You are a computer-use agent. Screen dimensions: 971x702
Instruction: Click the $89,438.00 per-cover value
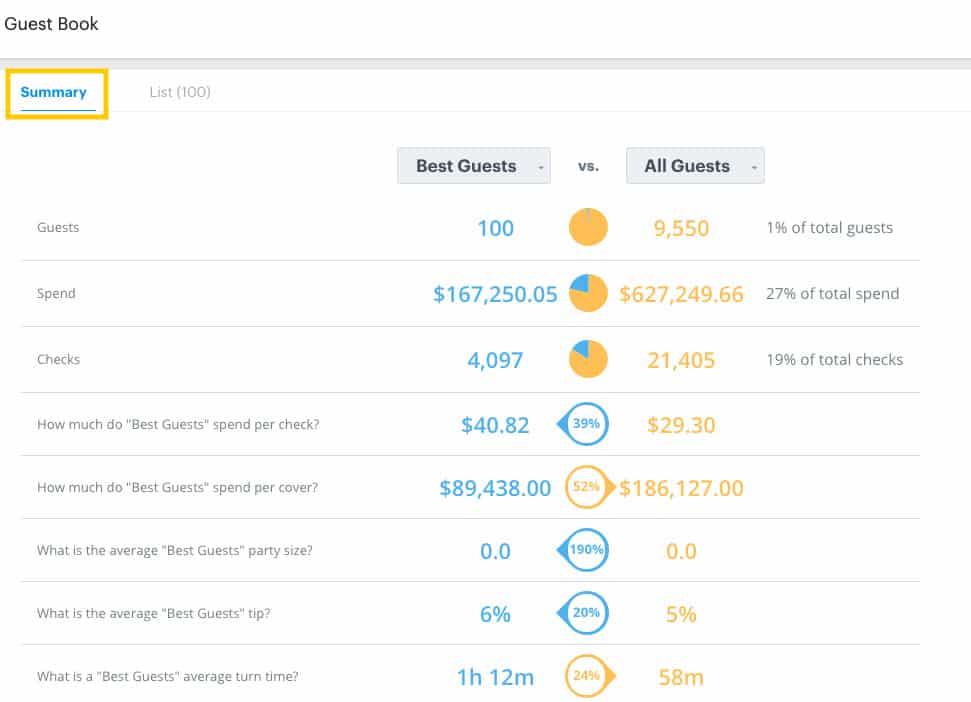pos(495,488)
